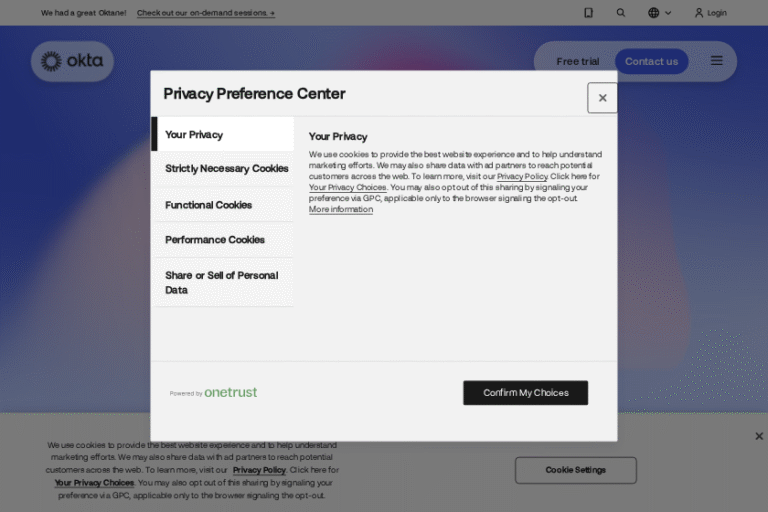Click the OneTrust logo
The height and width of the screenshot is (512, 768).
(230, 393)
